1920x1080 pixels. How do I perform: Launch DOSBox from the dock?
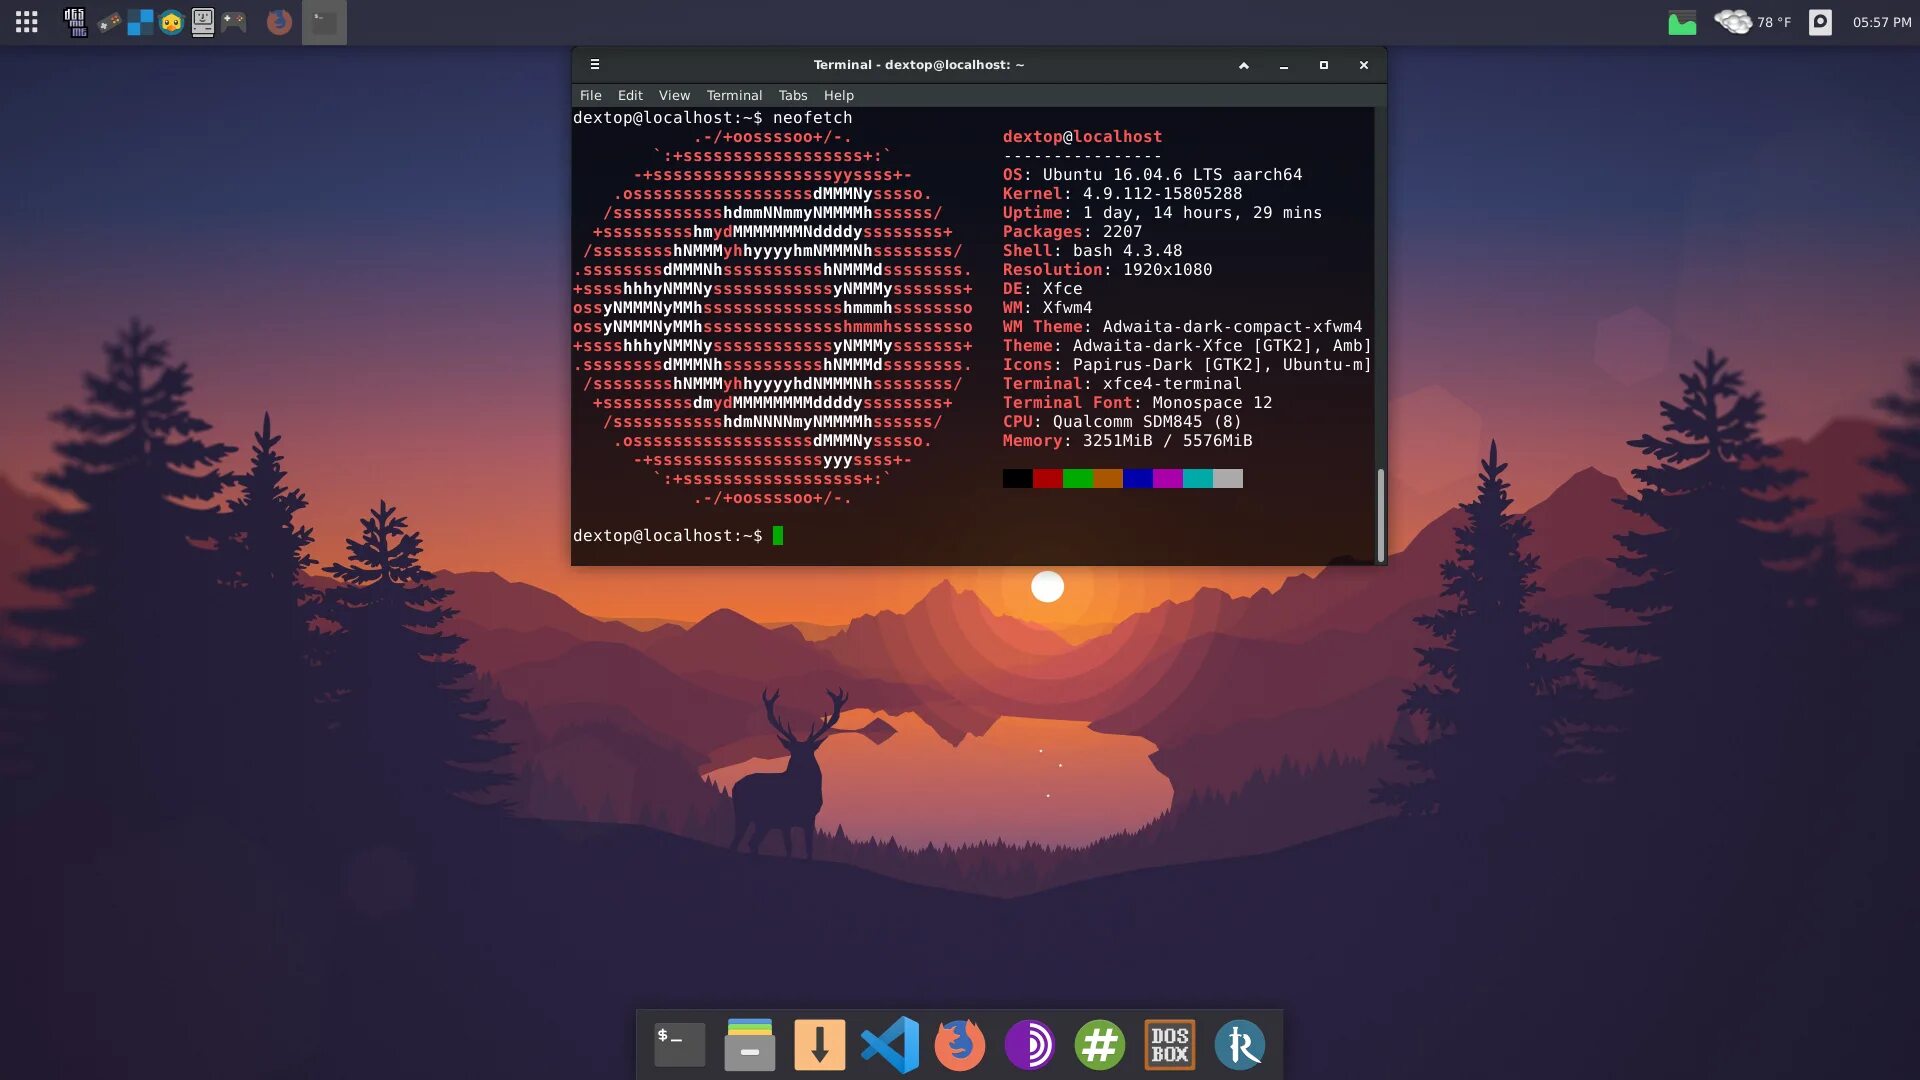click(1170, 1045)
